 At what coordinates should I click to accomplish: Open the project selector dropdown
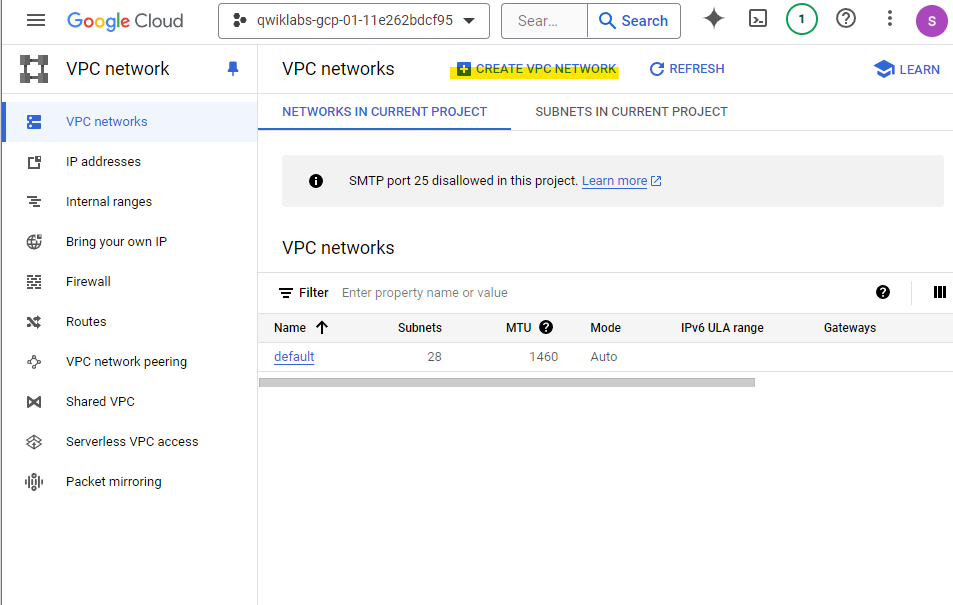tap(354, 21)
